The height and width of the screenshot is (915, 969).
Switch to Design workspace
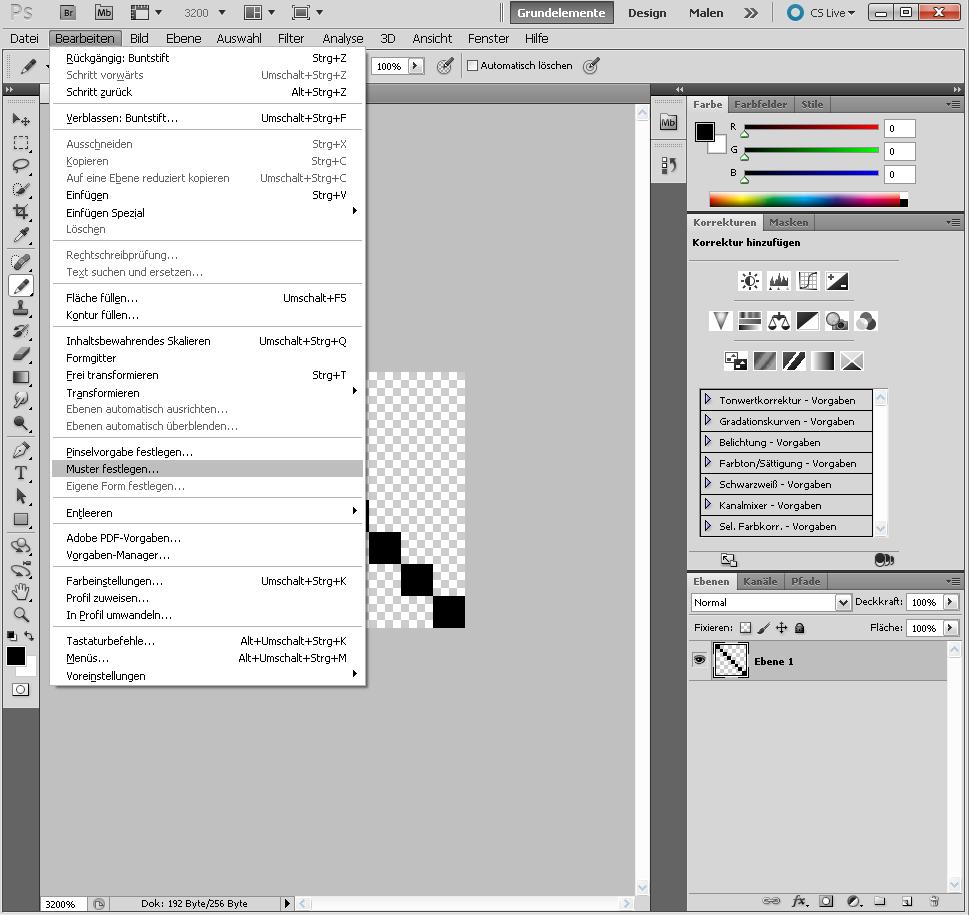(646, 13)
